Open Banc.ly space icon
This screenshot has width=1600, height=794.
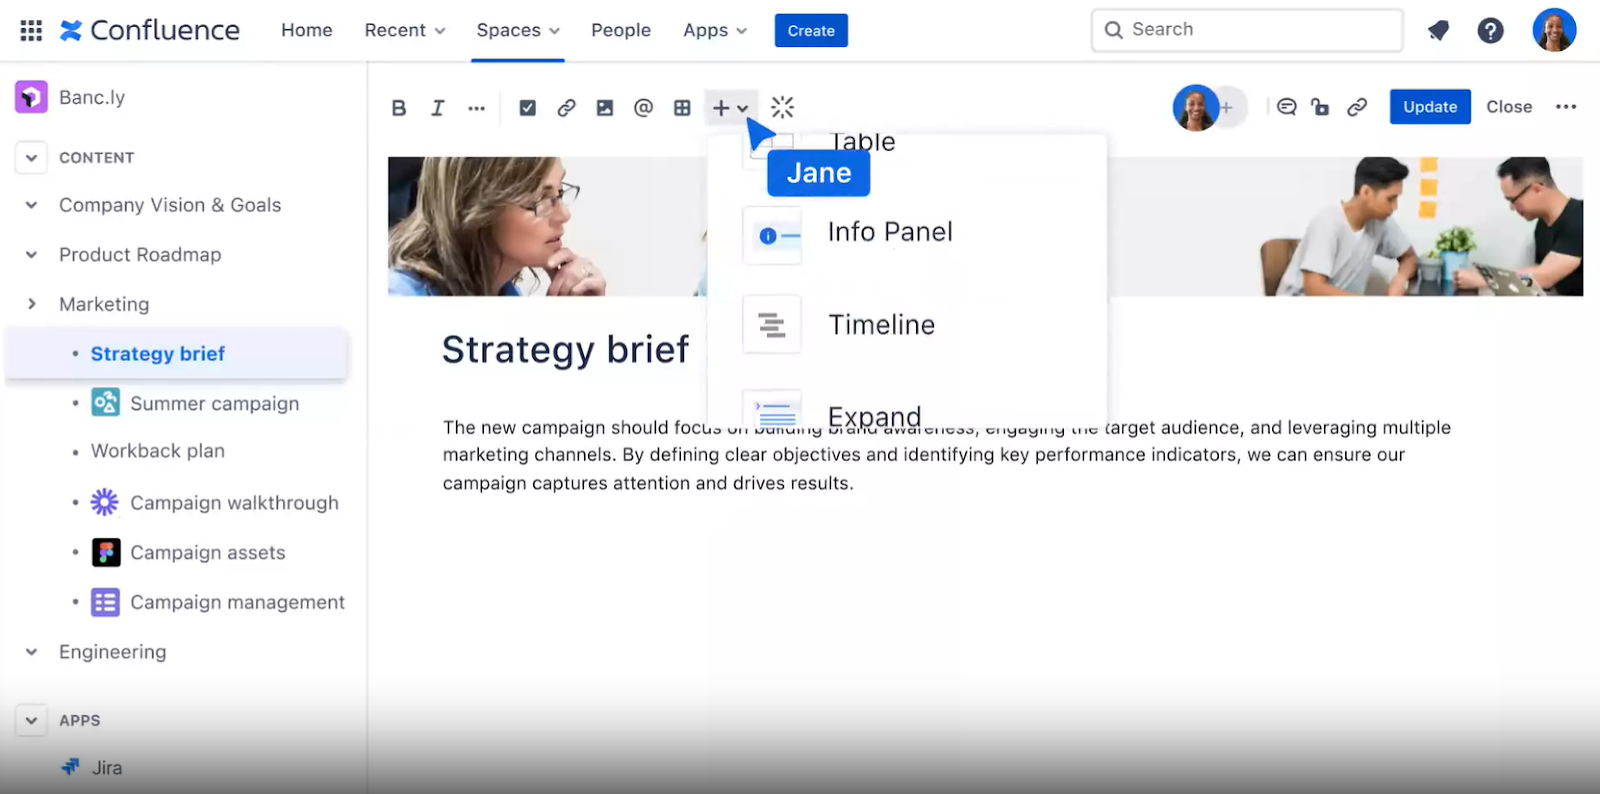(31, 97)
